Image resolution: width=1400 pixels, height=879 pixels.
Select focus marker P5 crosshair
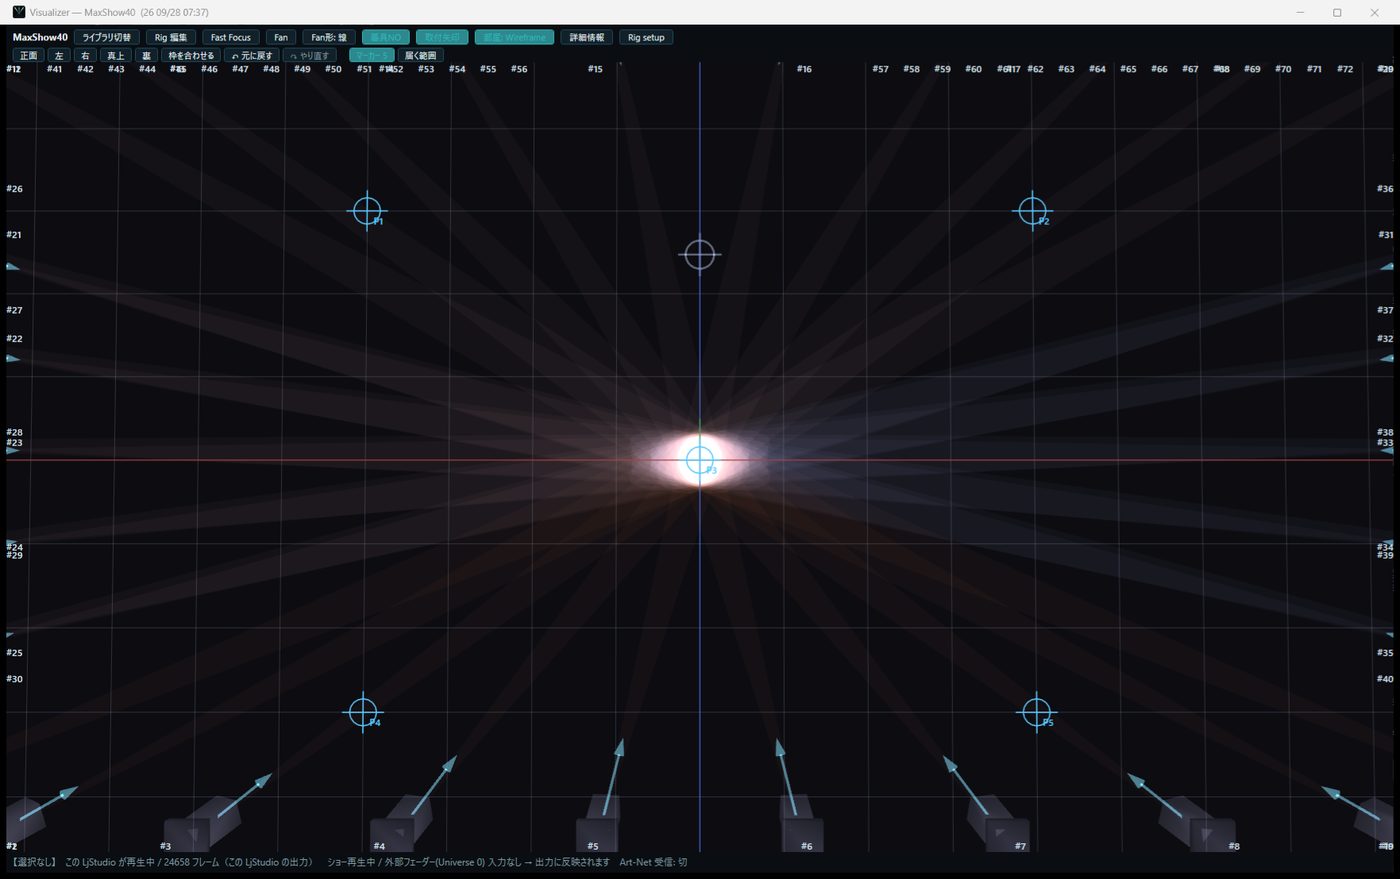point(1036,712)
